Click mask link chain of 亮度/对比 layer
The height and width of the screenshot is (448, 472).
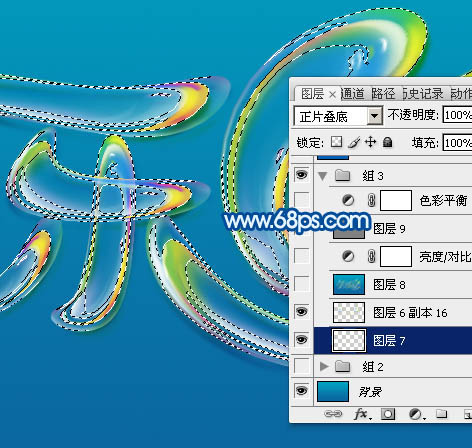point(371,256)
